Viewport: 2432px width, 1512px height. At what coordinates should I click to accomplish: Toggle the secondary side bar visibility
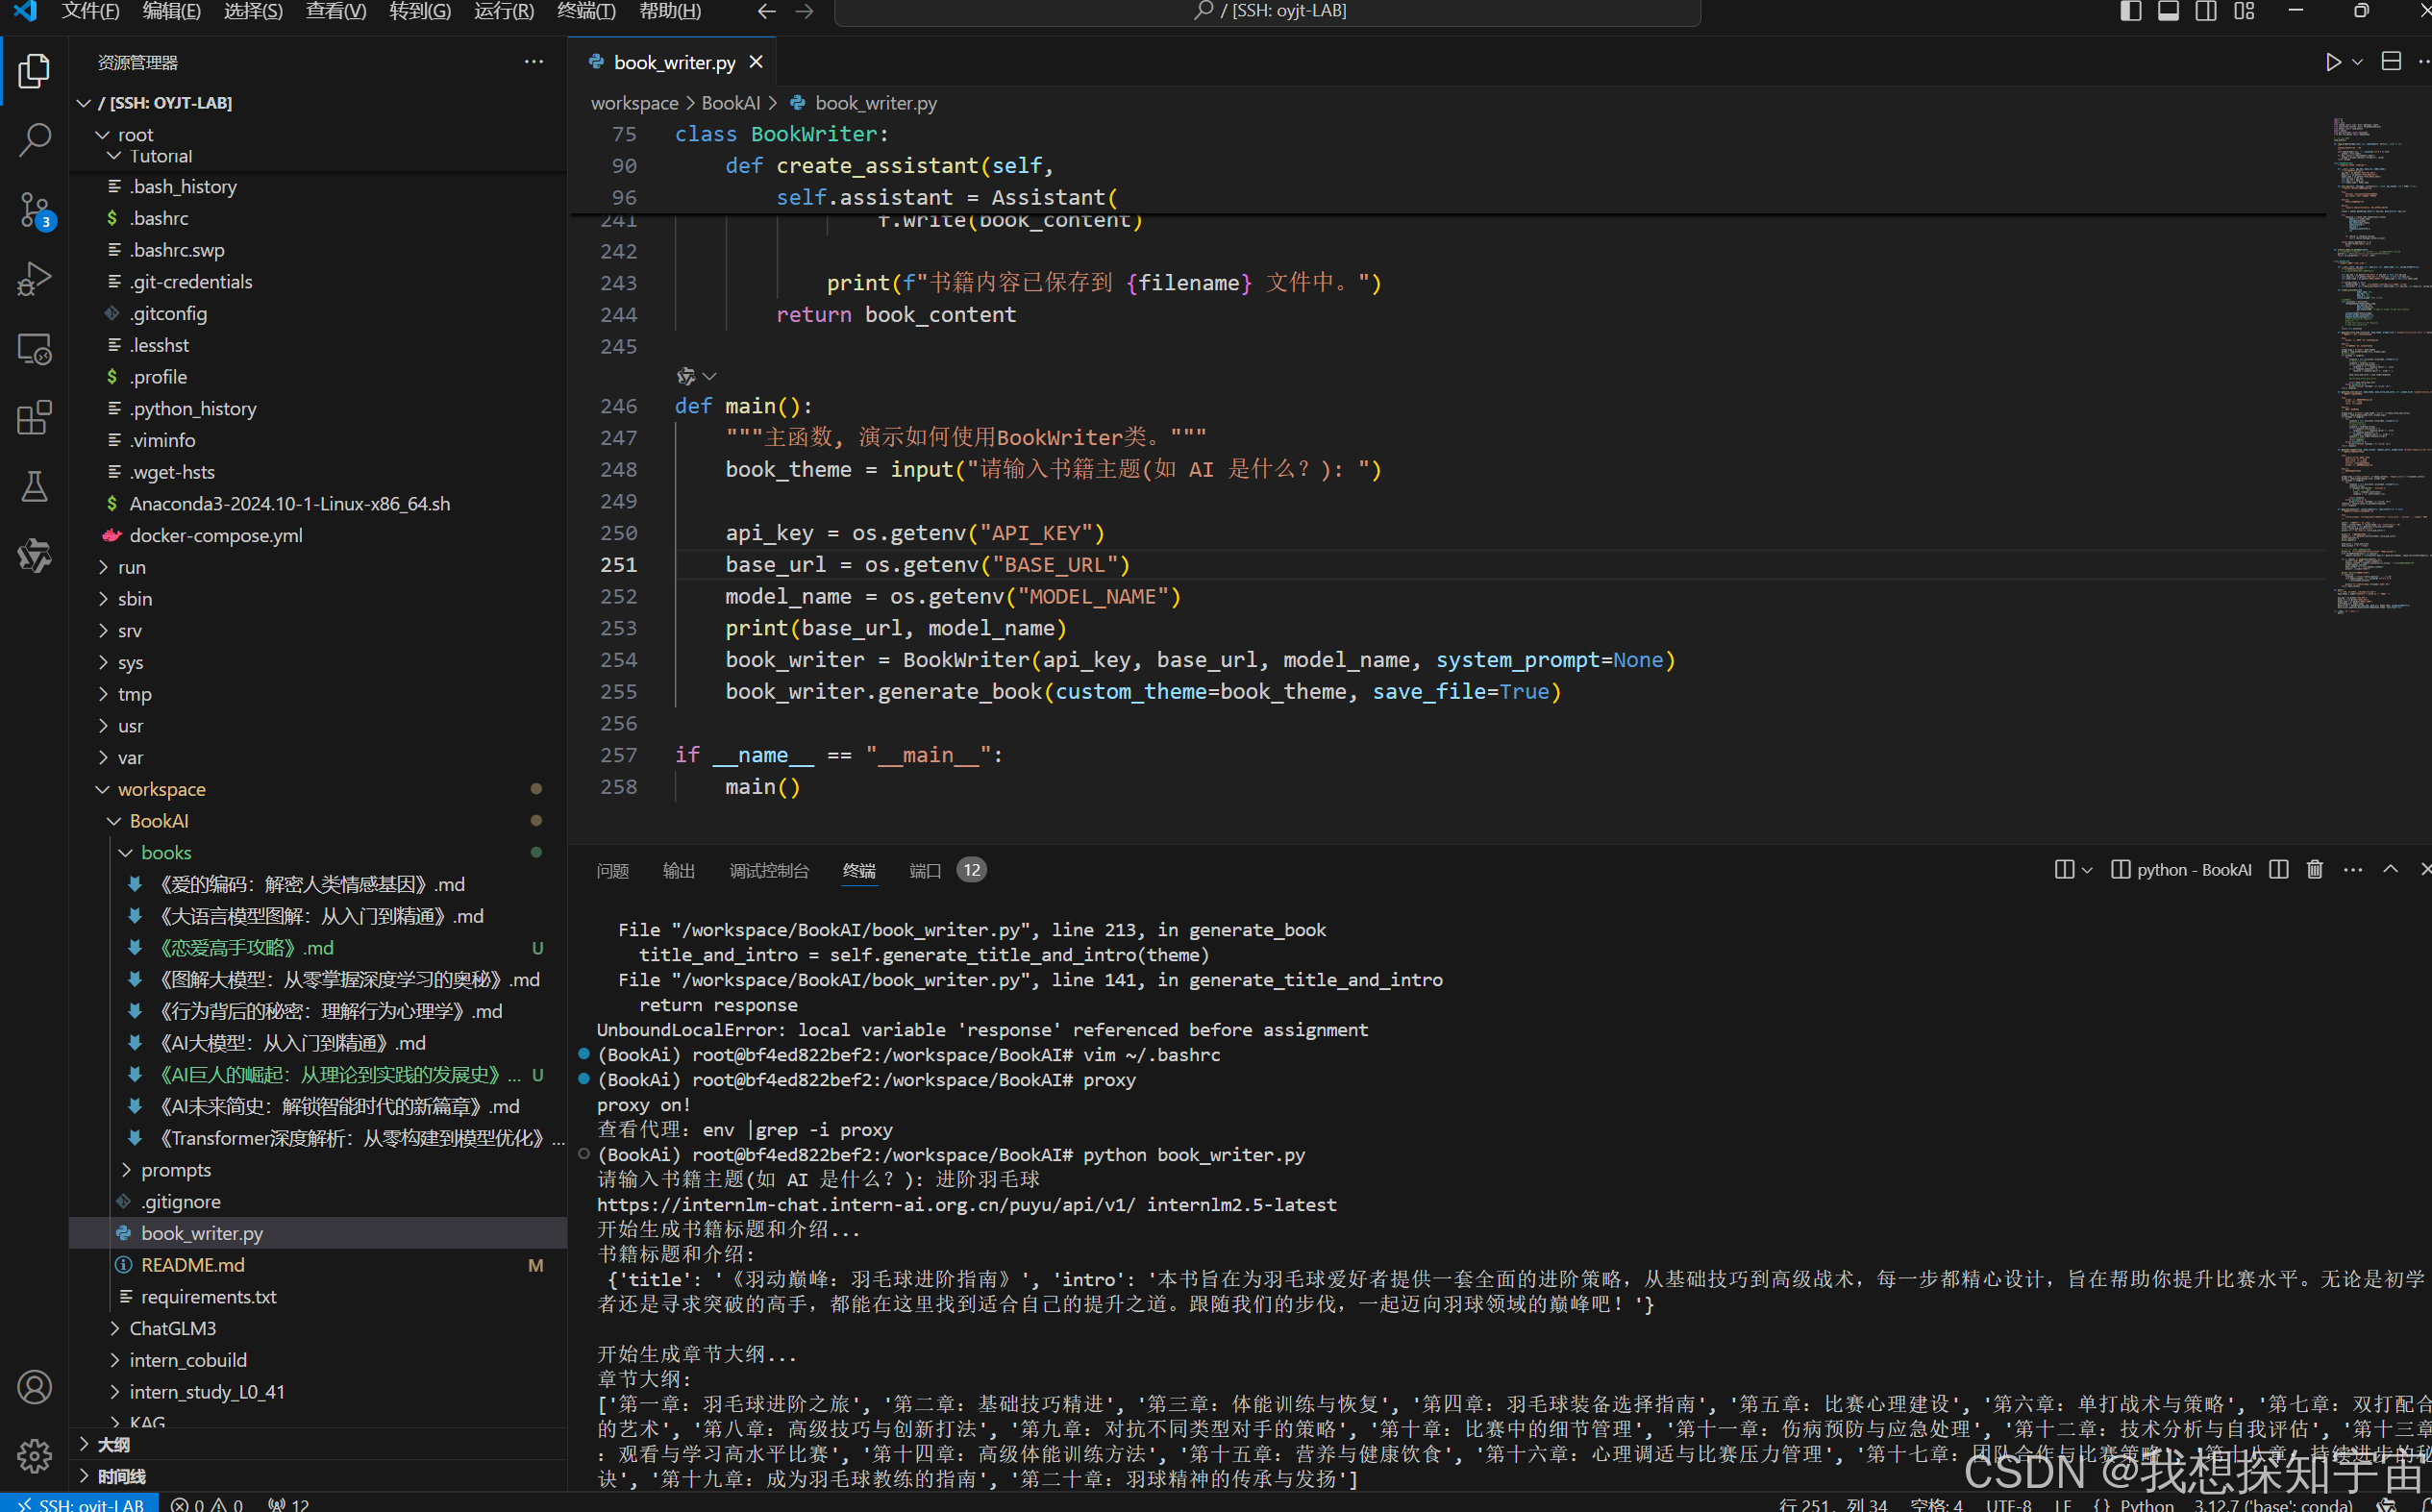pos(2206,11)
